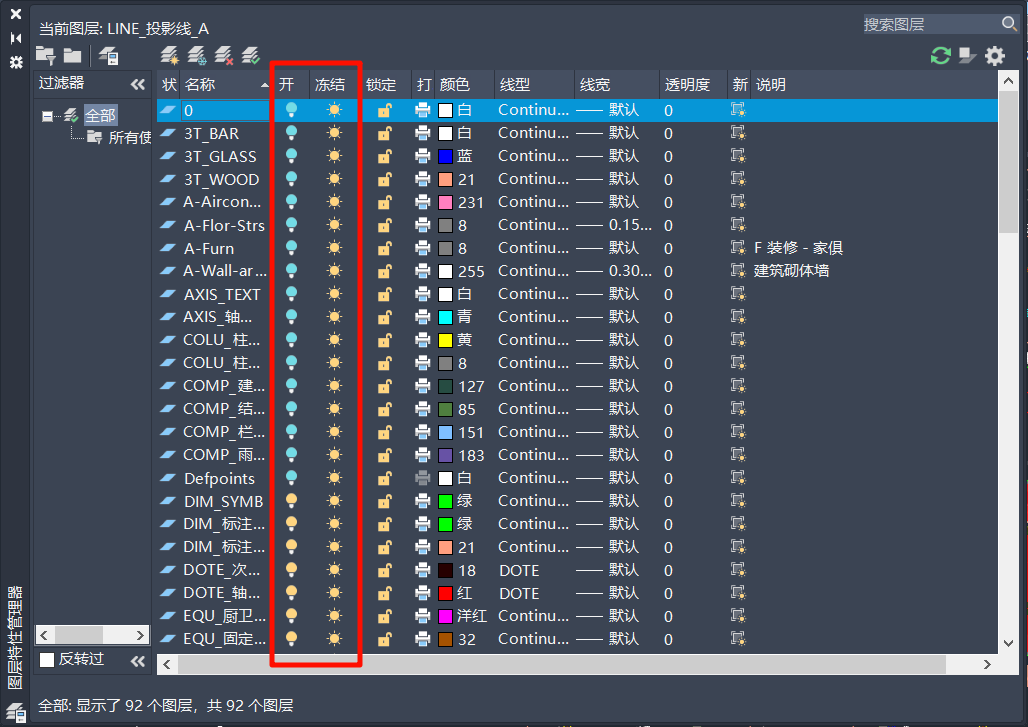
Task: Create a new layer with toolbar icon
Action: pyautogui.click(x=170, y=56)
